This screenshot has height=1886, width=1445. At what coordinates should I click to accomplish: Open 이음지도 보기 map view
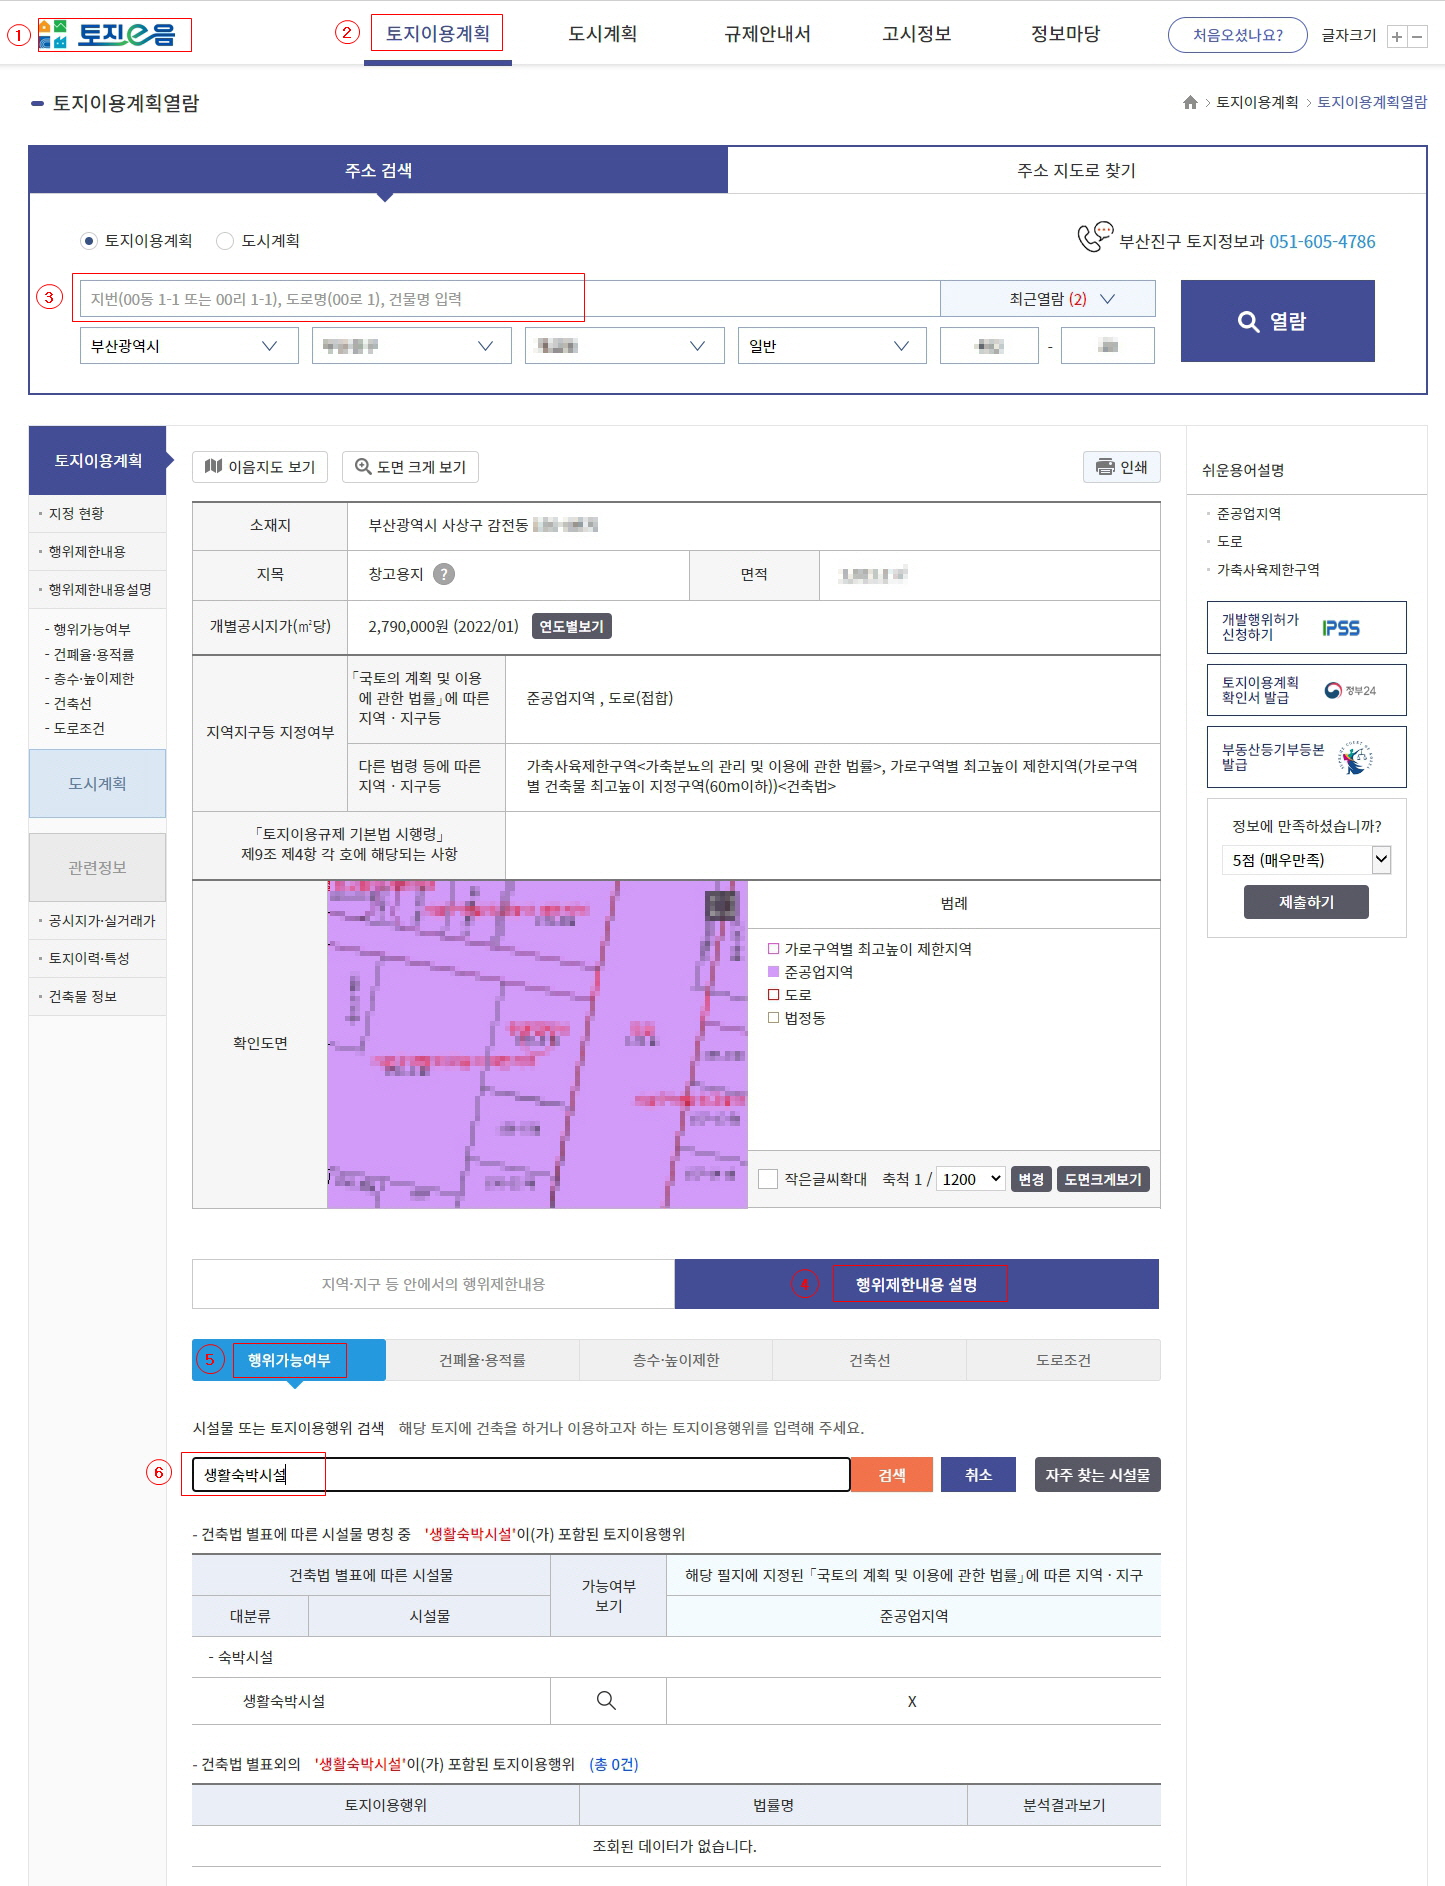(260, 467)
